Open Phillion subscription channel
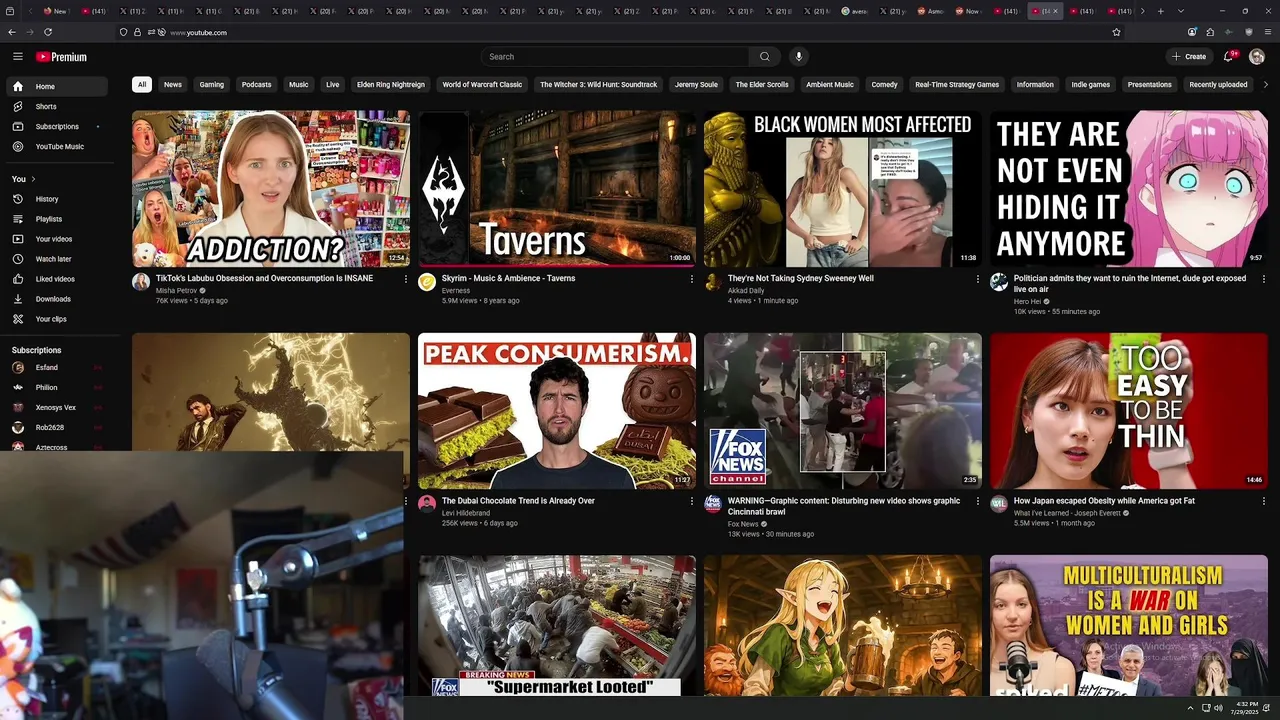The height and width of the screenshot is (720, 1280). point(55,388)
